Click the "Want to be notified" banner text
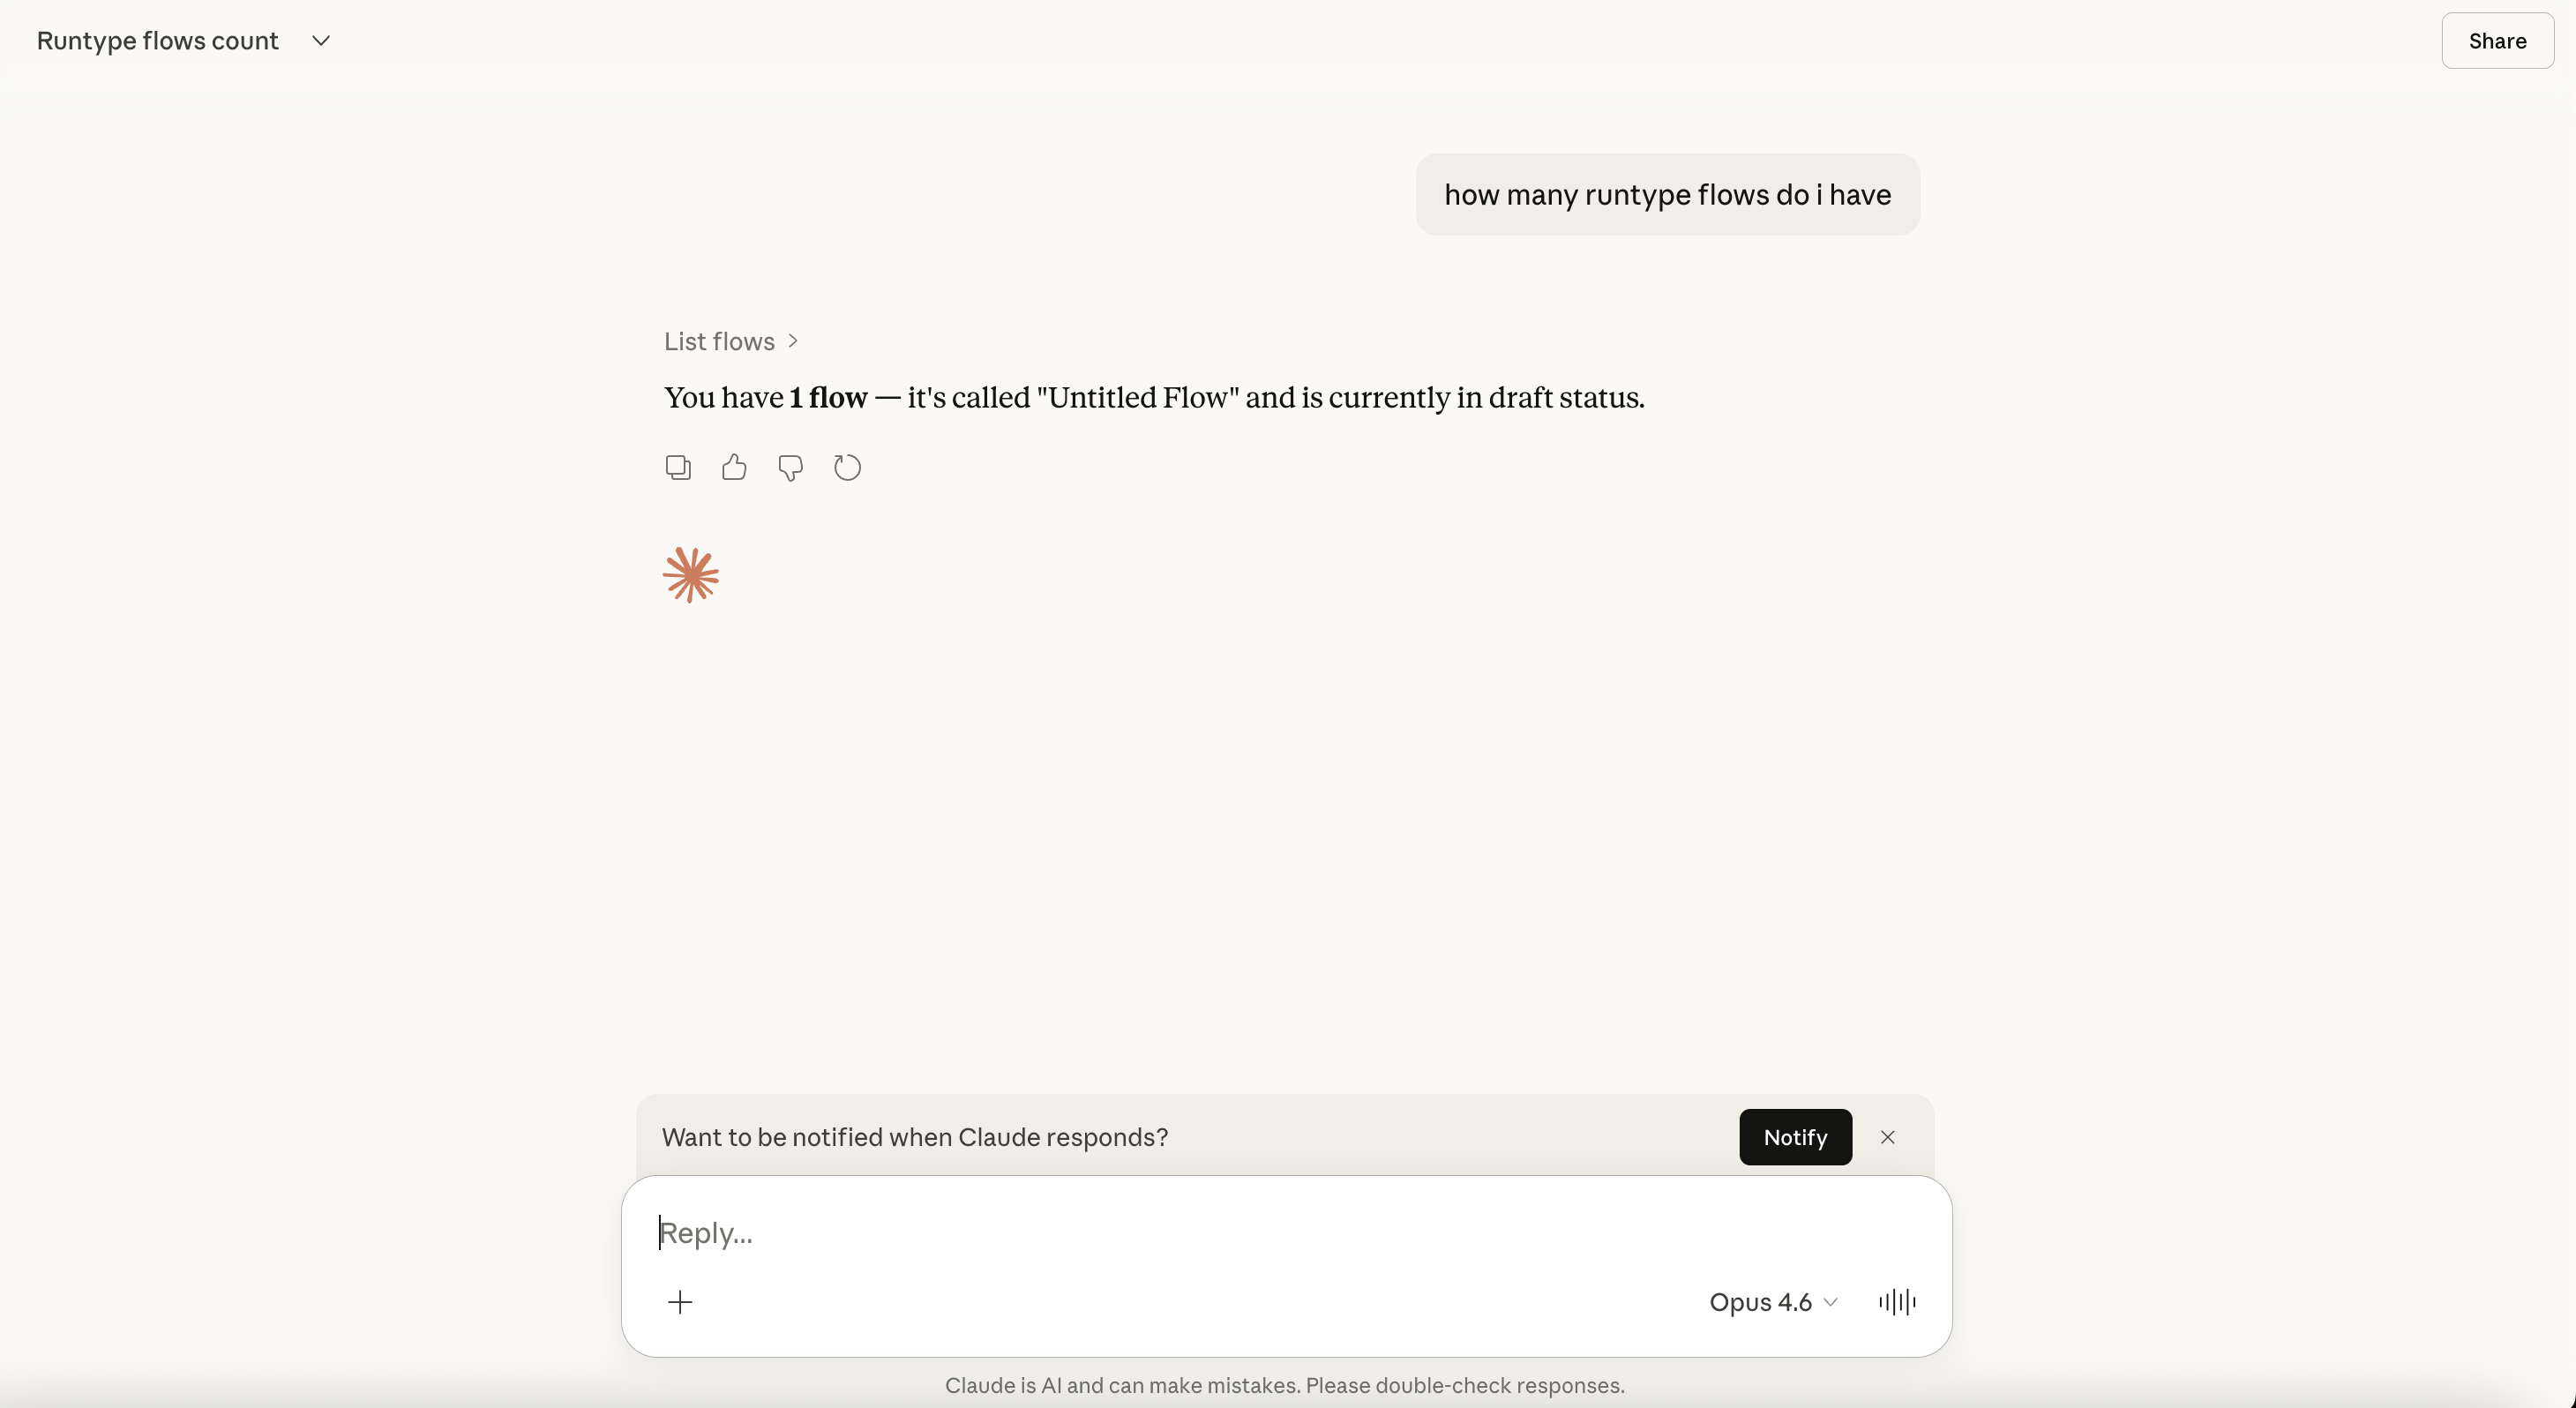The image size is (2576, 1408). click(x=914, y=1137)
